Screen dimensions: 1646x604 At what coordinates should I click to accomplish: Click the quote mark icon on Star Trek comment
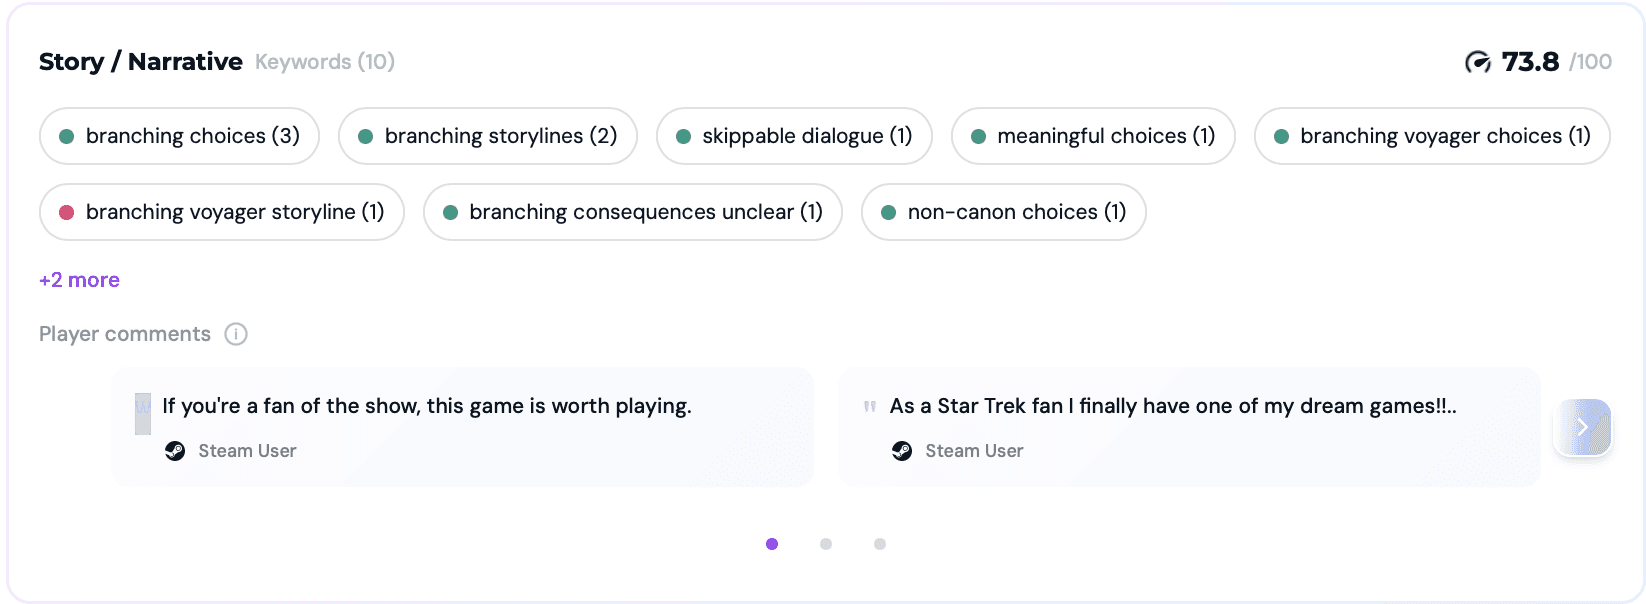(x=870, y=406)
